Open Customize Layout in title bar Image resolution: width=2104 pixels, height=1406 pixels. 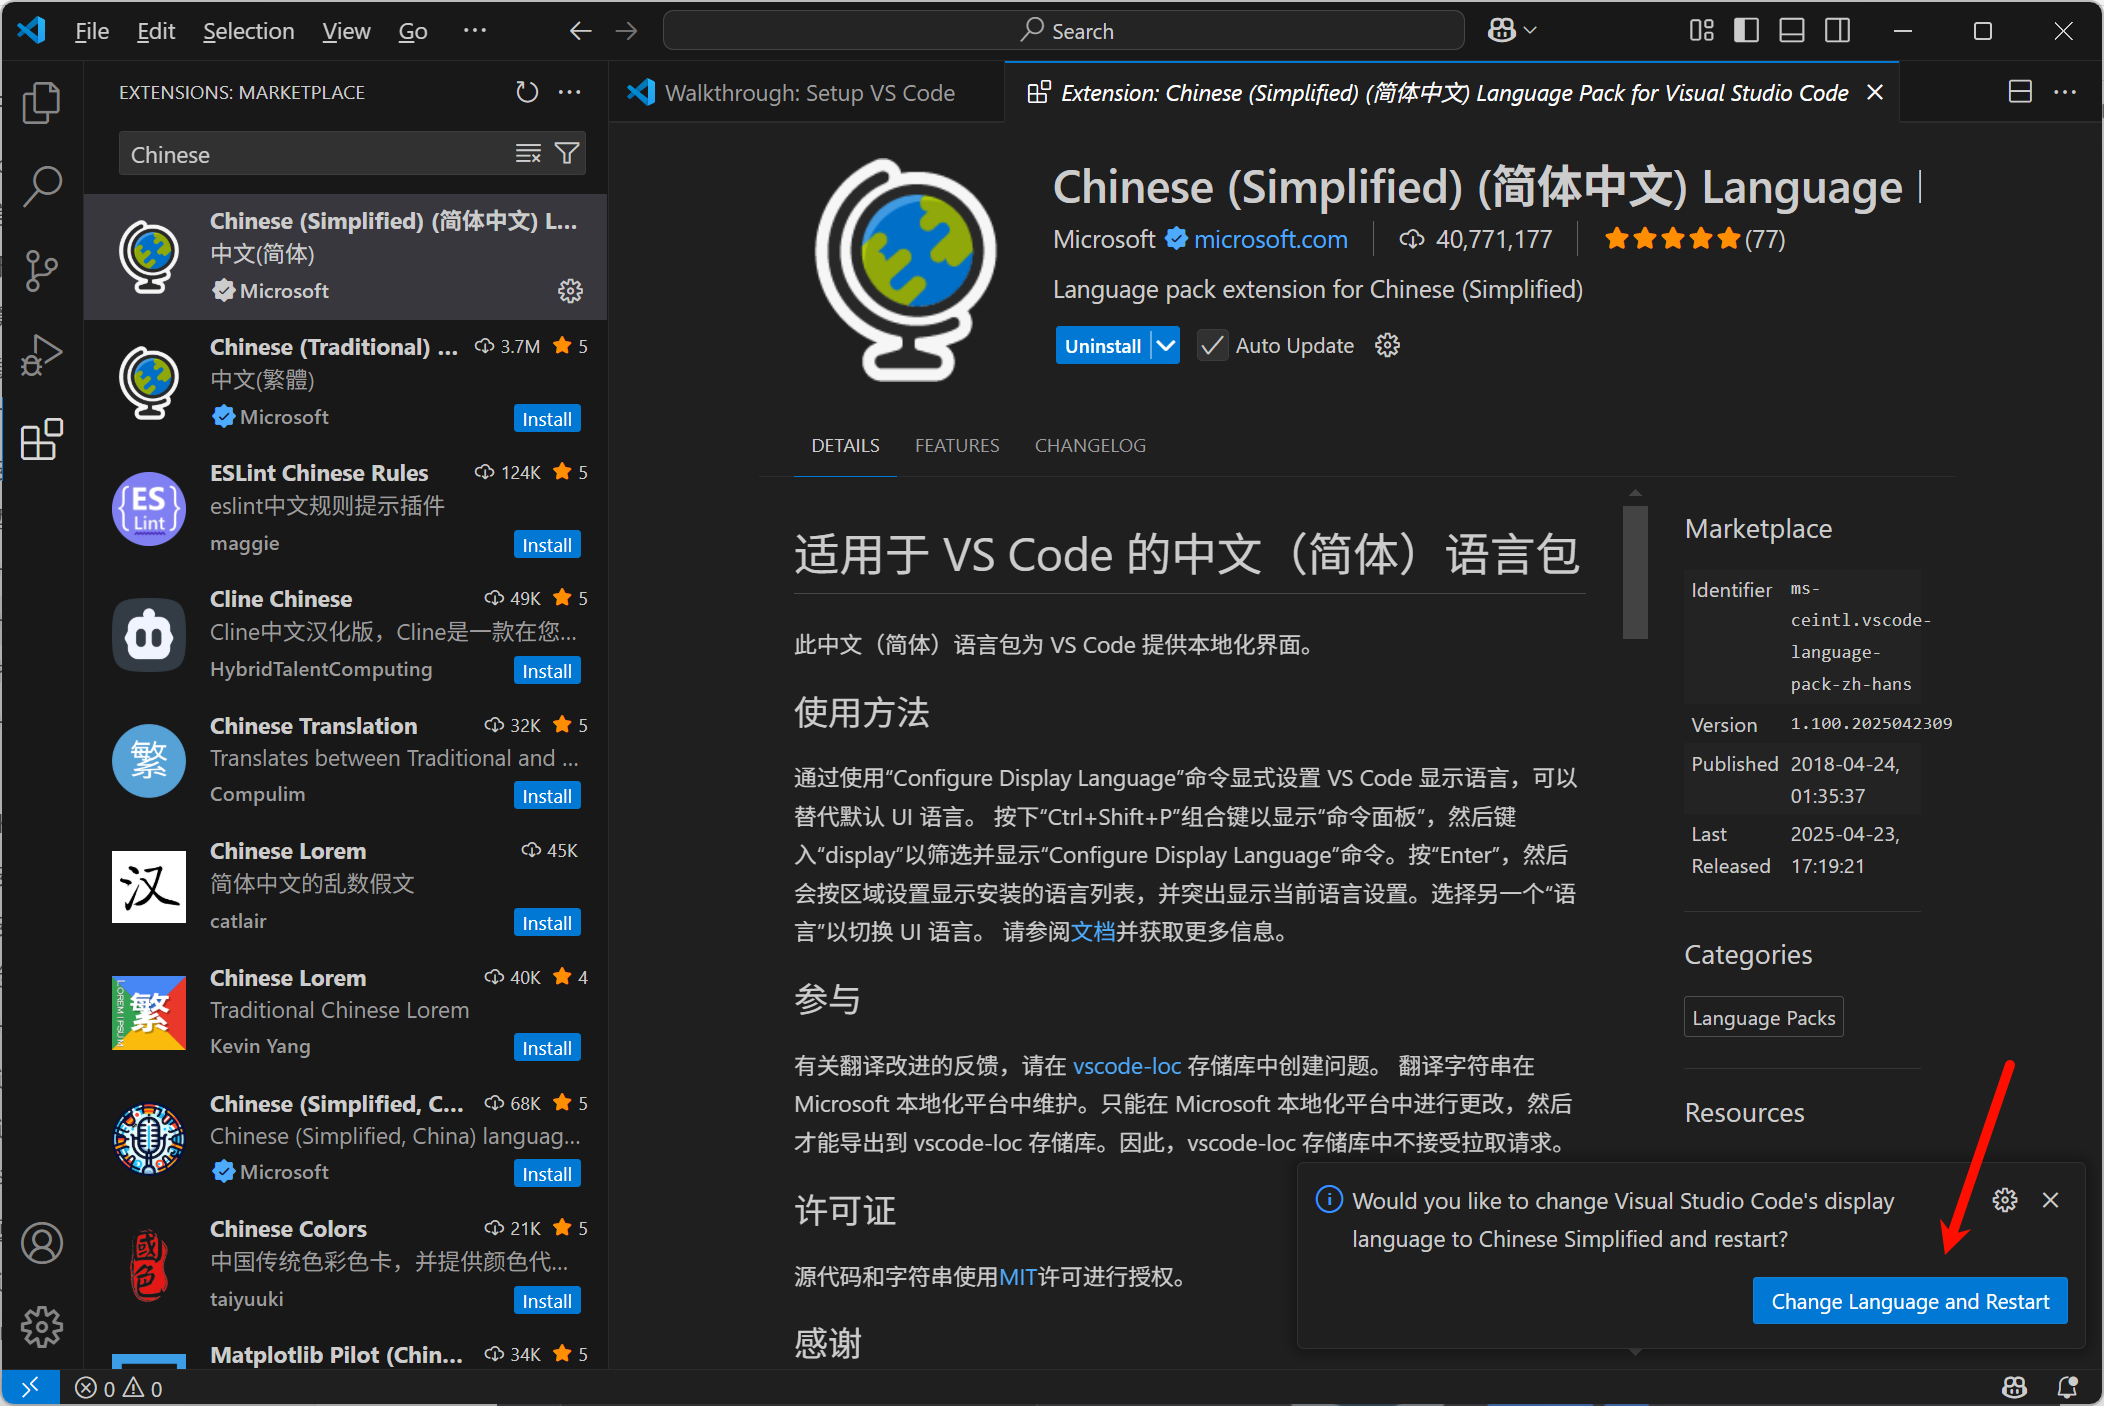coord(1701,31)
